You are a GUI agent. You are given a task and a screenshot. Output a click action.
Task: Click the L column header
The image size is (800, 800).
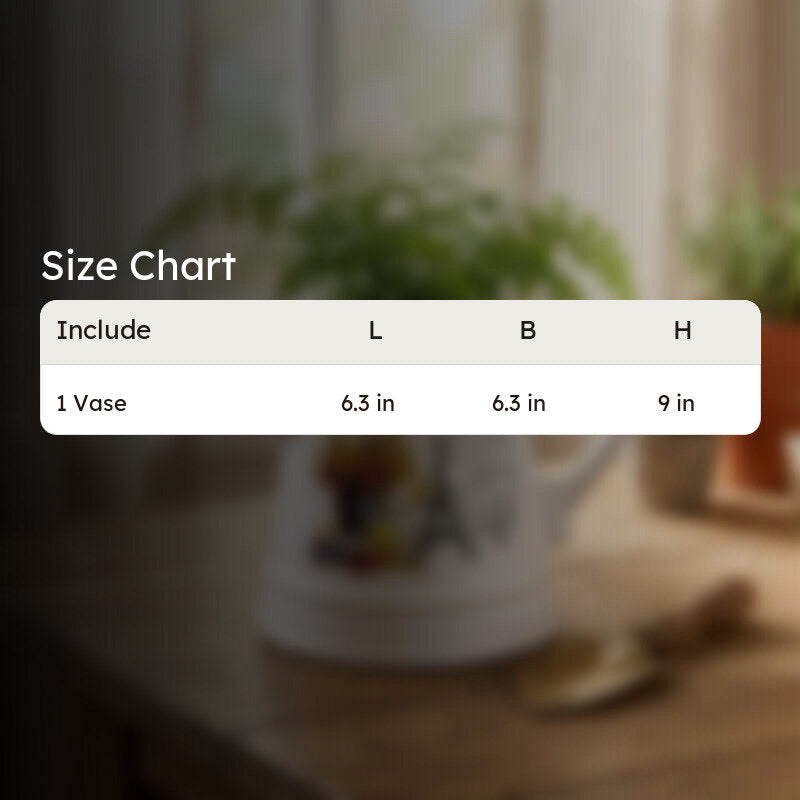[376, 331]
